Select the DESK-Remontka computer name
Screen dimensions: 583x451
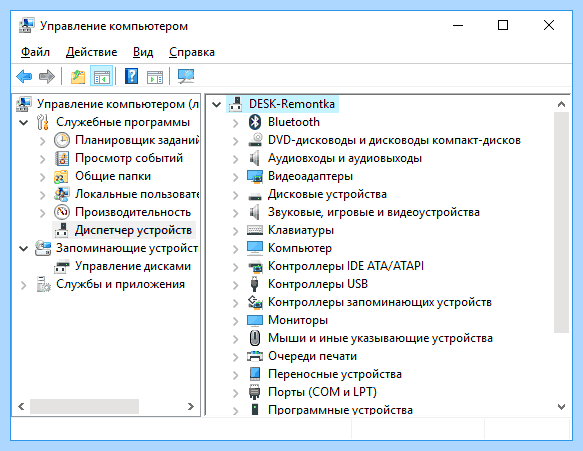point(292,104)
